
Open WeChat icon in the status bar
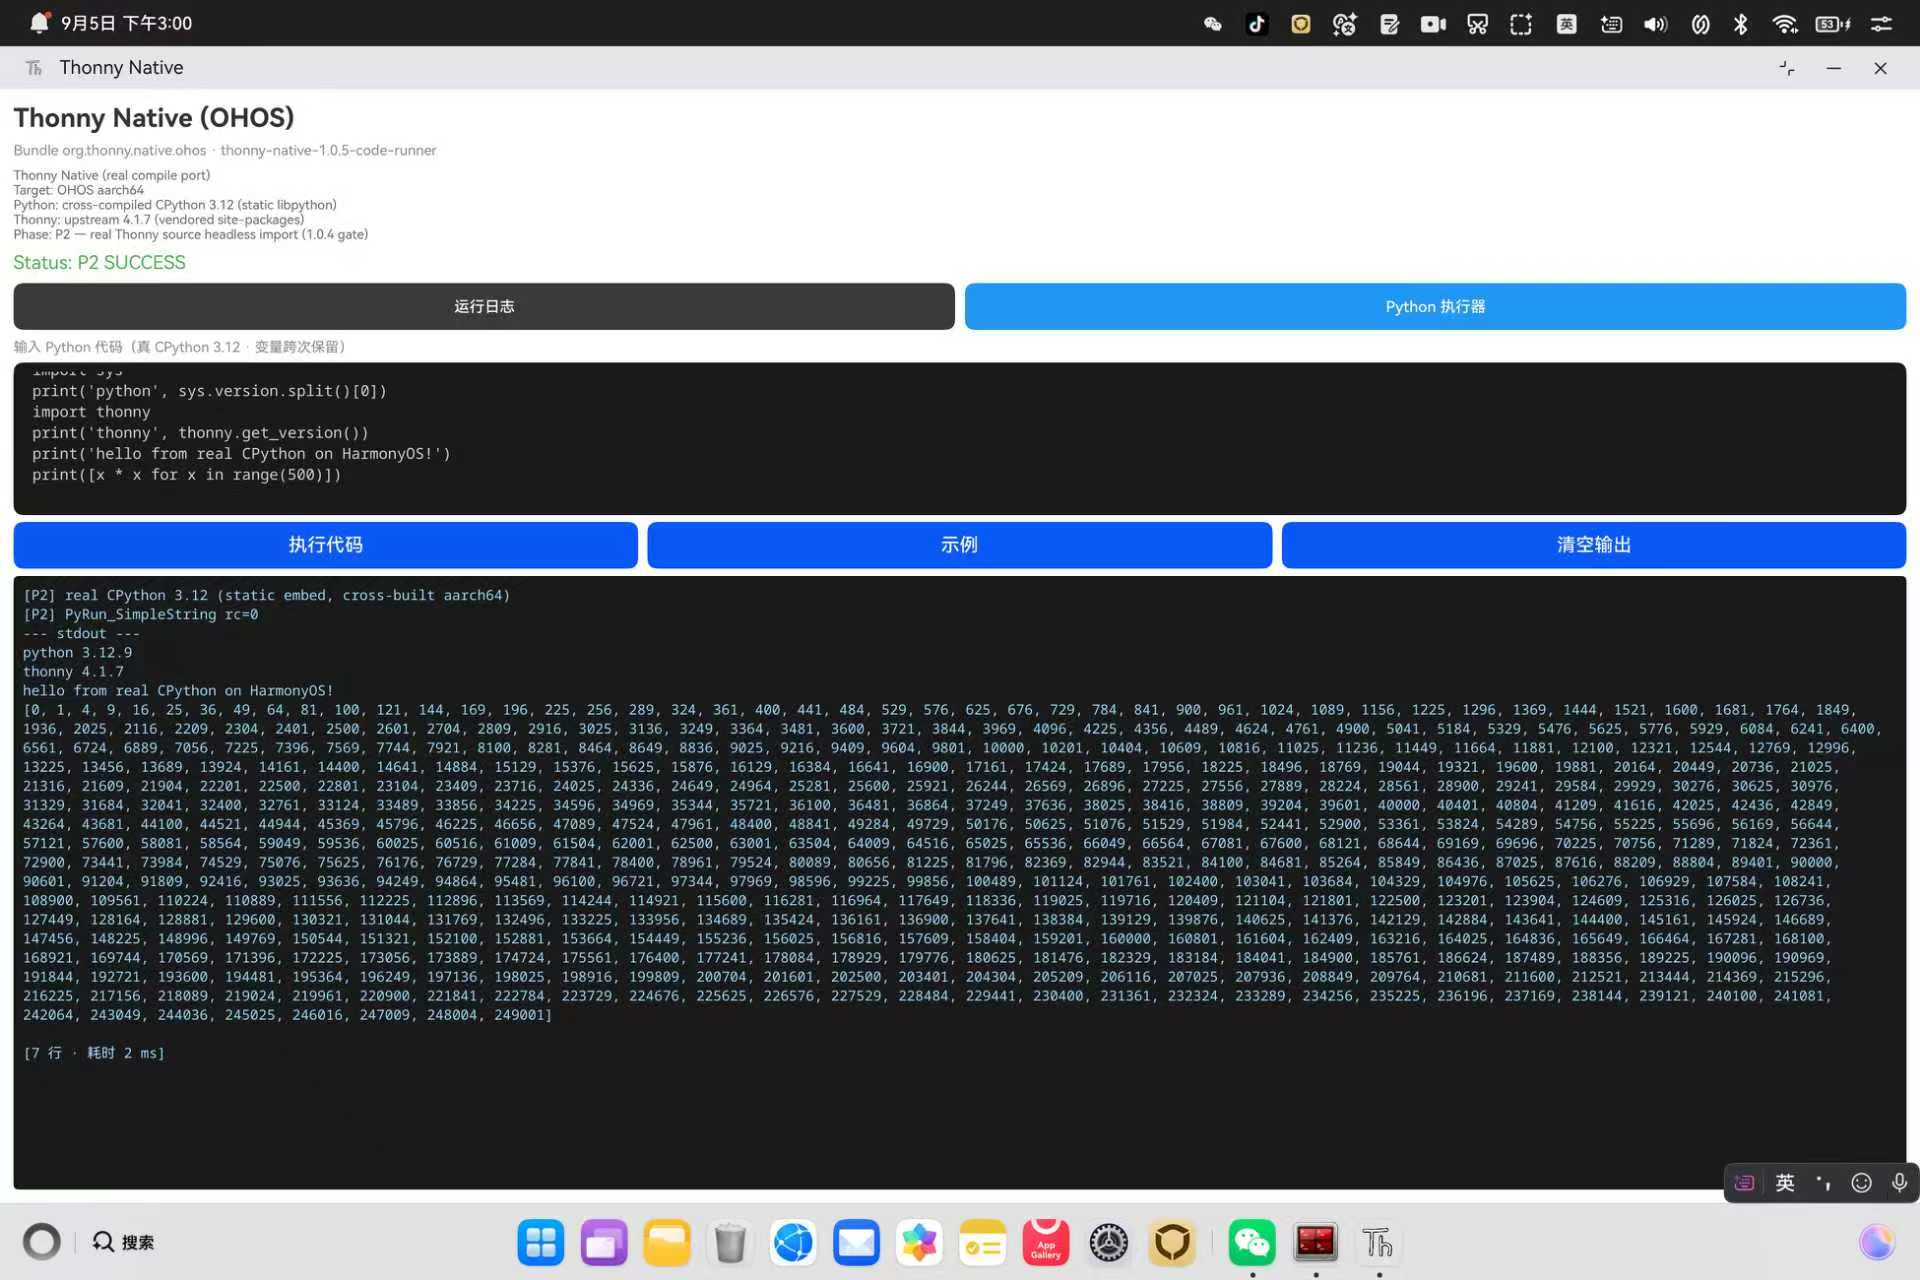coord(1213,24)
